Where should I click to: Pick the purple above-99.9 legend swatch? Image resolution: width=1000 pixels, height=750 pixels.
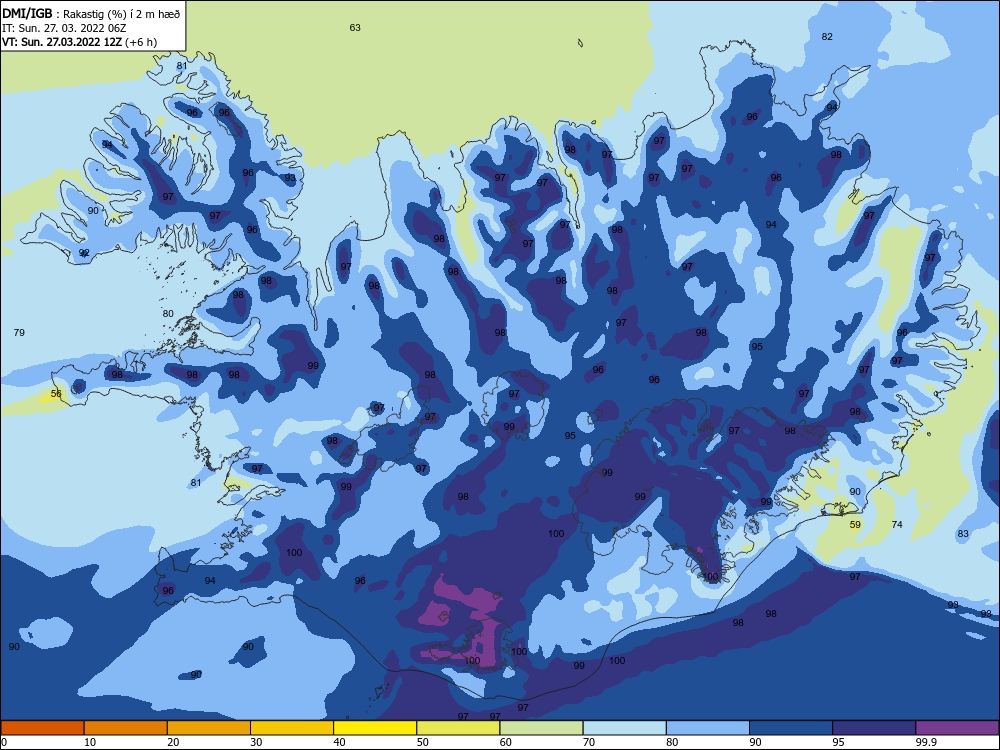click(957, 728)
